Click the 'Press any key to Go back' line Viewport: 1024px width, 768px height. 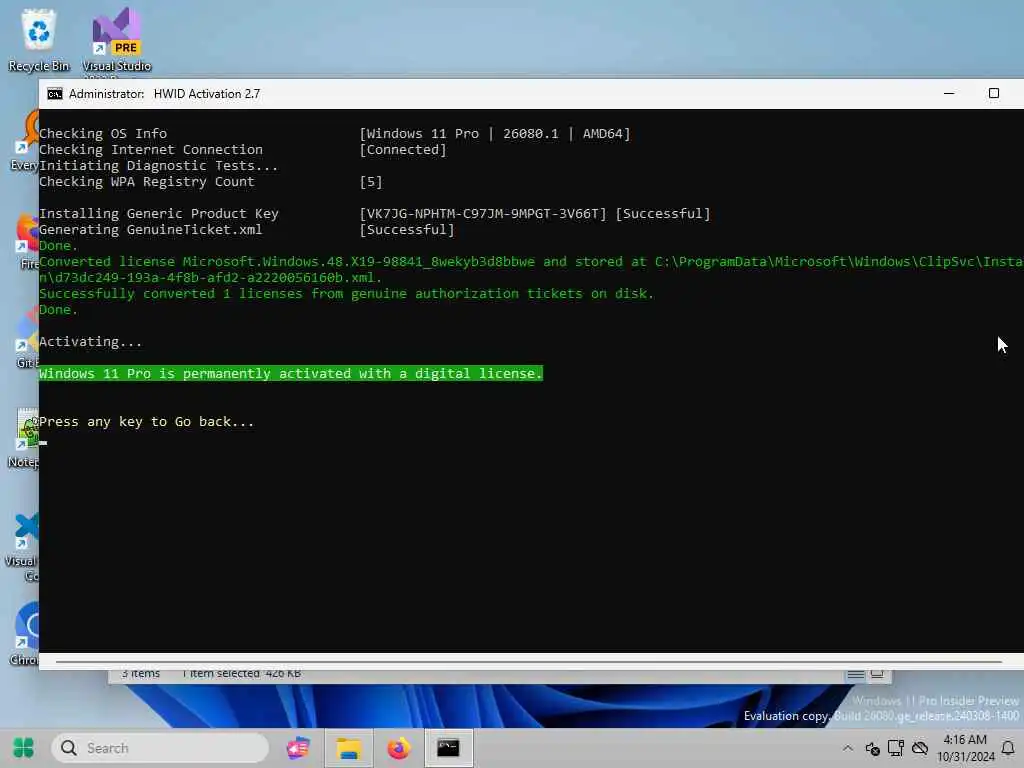pyautogui.click(x=146, y=422)
